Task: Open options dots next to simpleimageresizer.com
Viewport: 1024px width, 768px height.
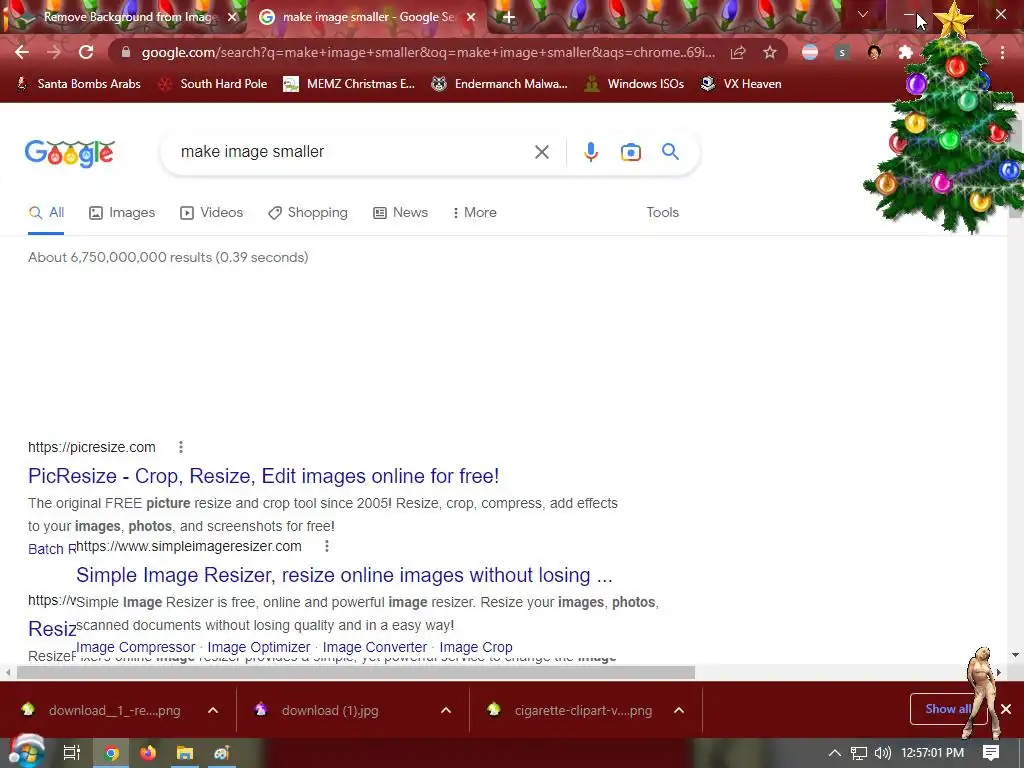Action: pyautogui.click(x=327, y=546)
